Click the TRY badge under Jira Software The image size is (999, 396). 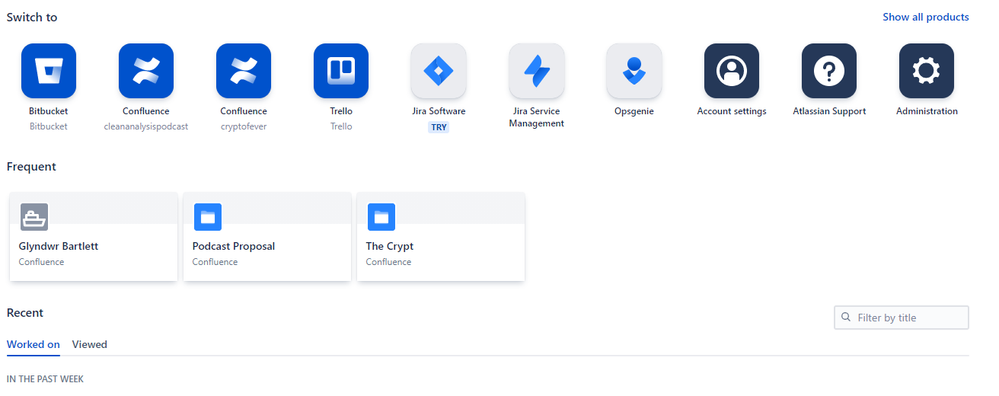(439, 127)
